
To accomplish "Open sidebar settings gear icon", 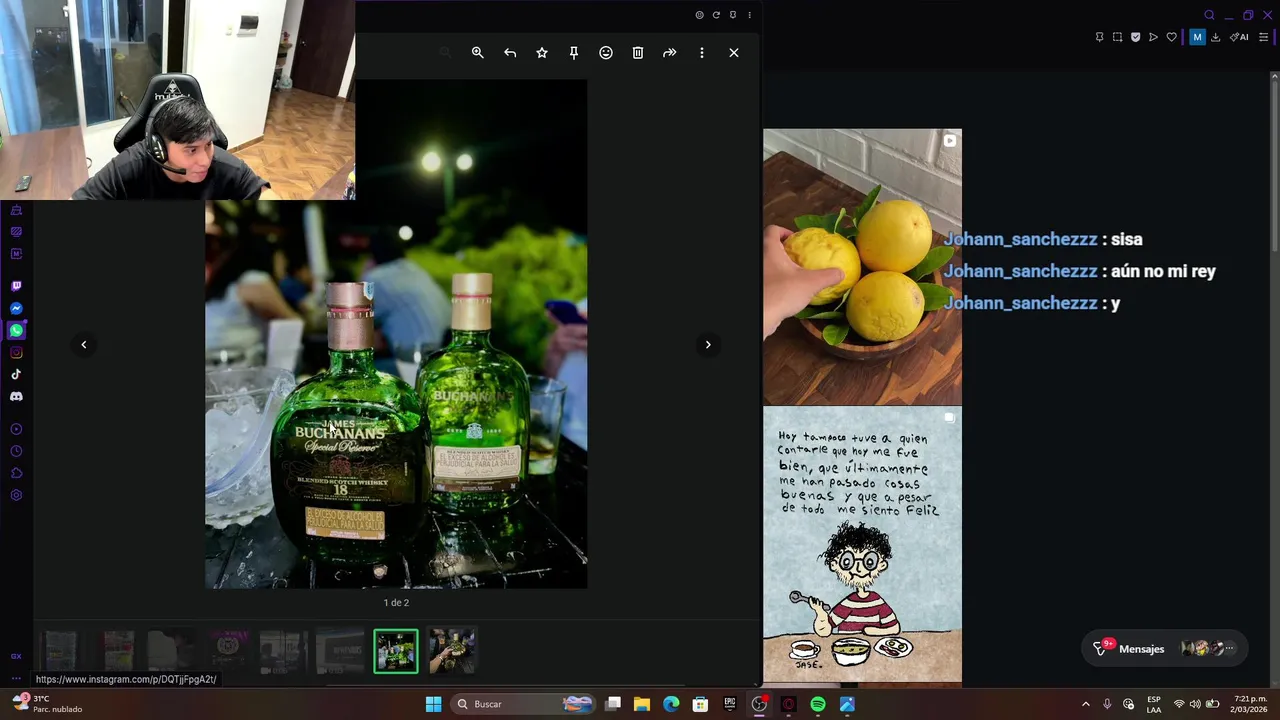I will (16, 495).
